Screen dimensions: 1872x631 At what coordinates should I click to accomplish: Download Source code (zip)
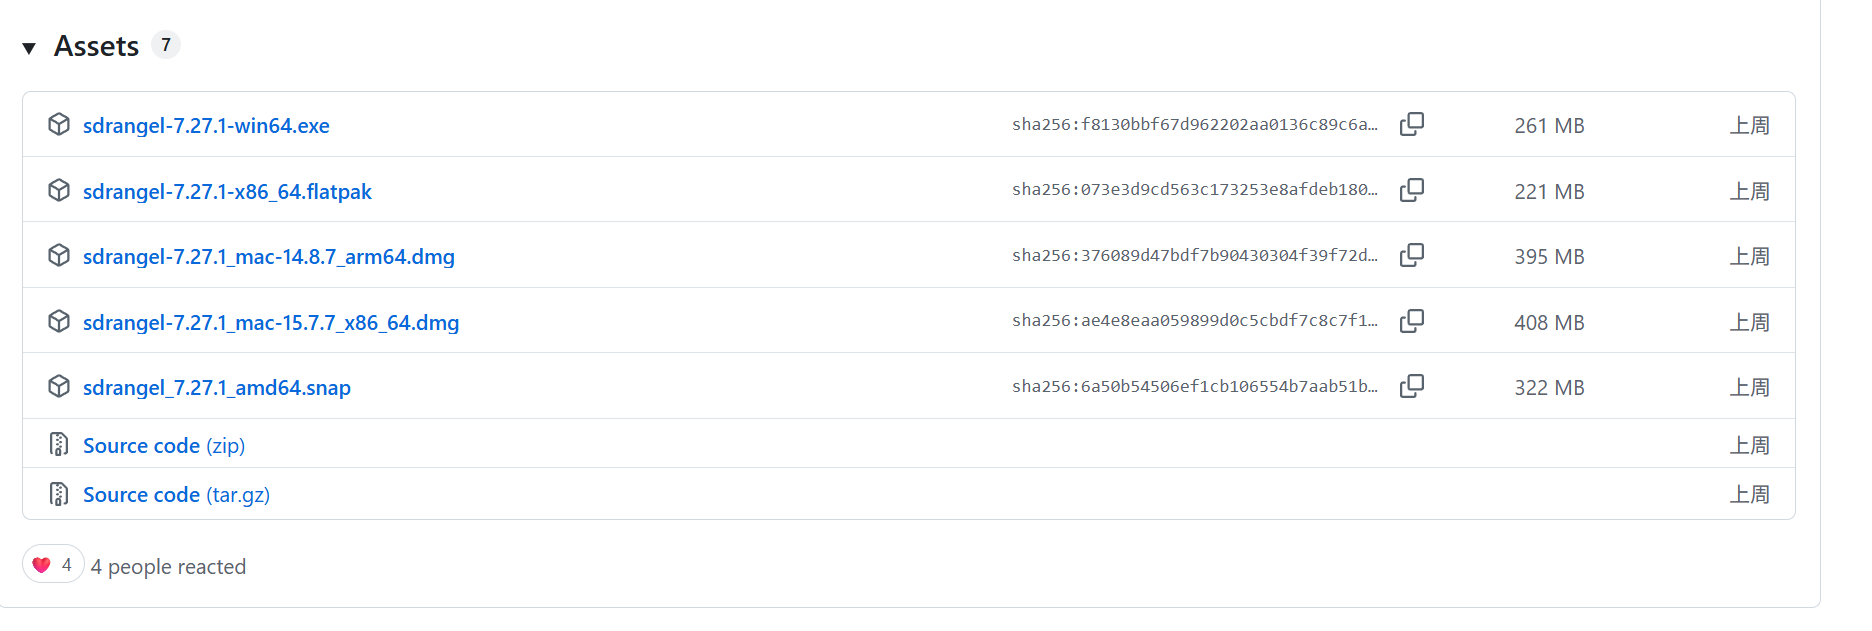point(164,446)
